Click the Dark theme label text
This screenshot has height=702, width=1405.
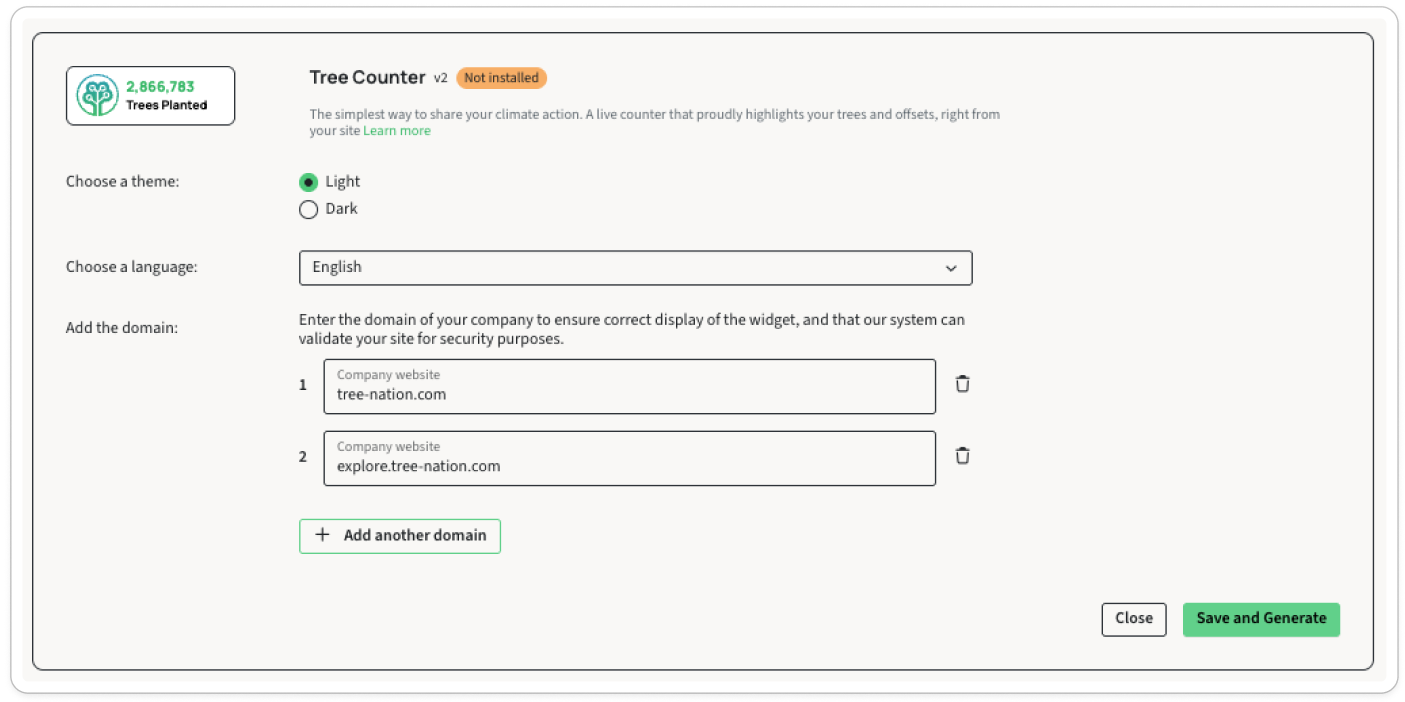point(341,209)
